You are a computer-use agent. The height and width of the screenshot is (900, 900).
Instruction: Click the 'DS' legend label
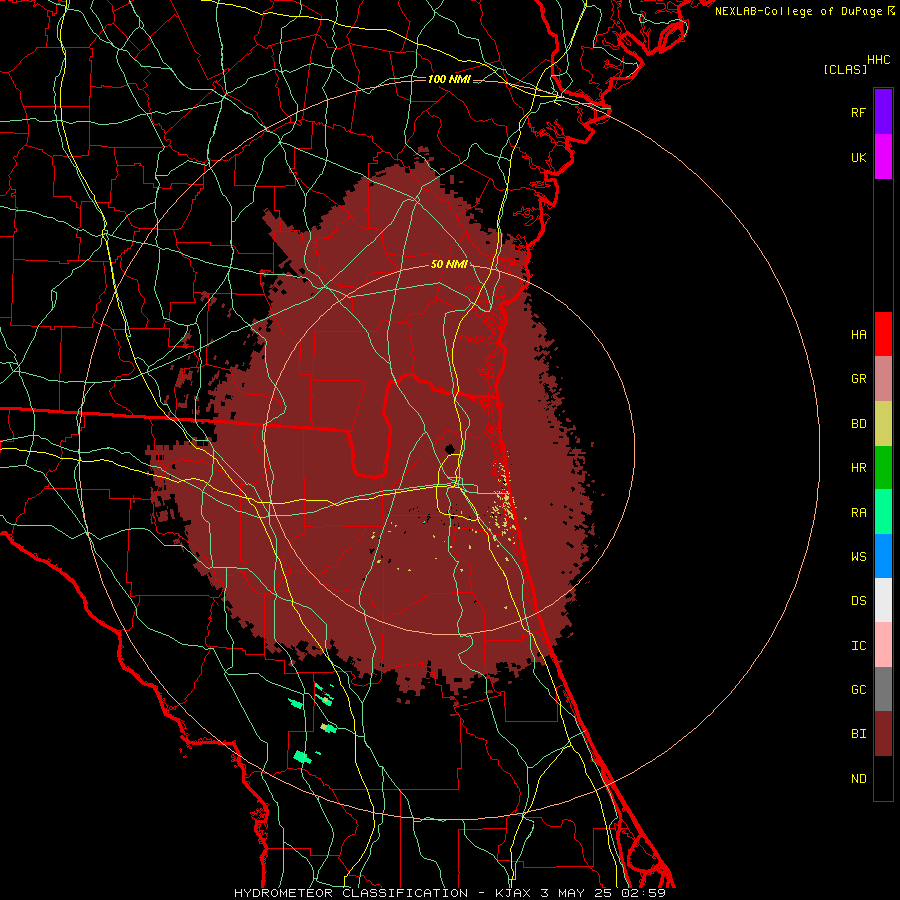859,601
